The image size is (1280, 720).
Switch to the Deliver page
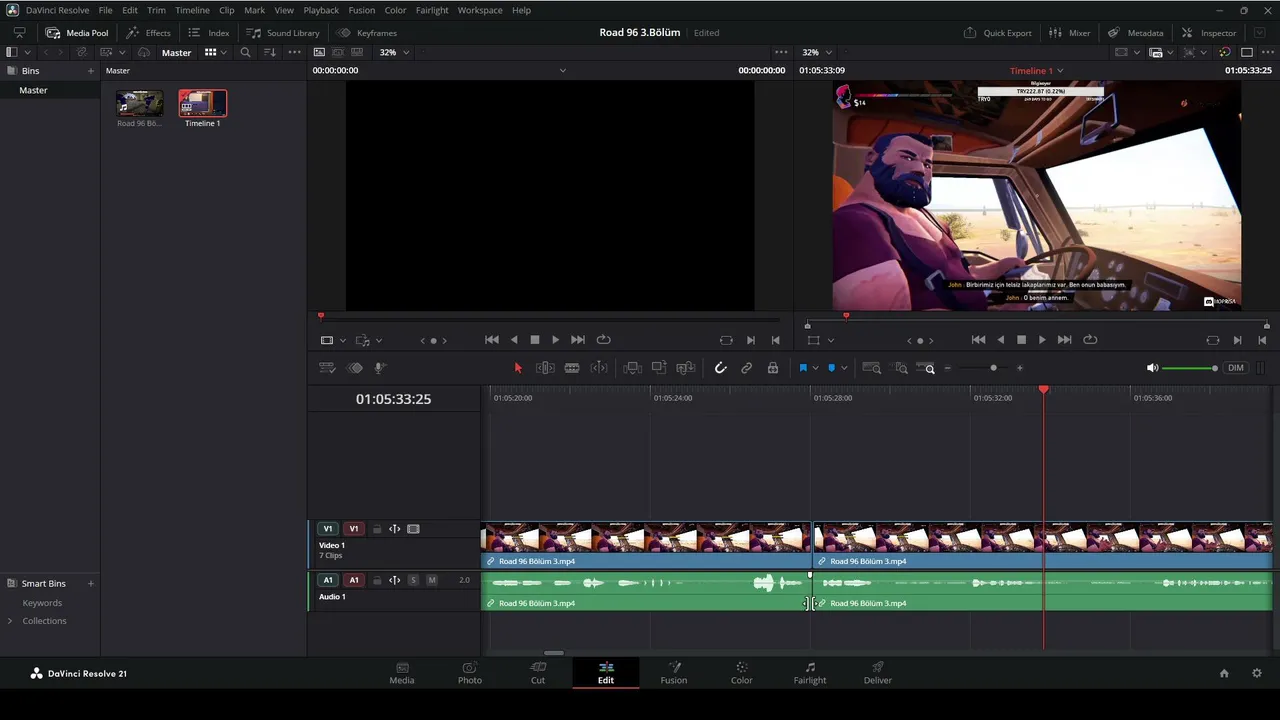pos(877,673)
